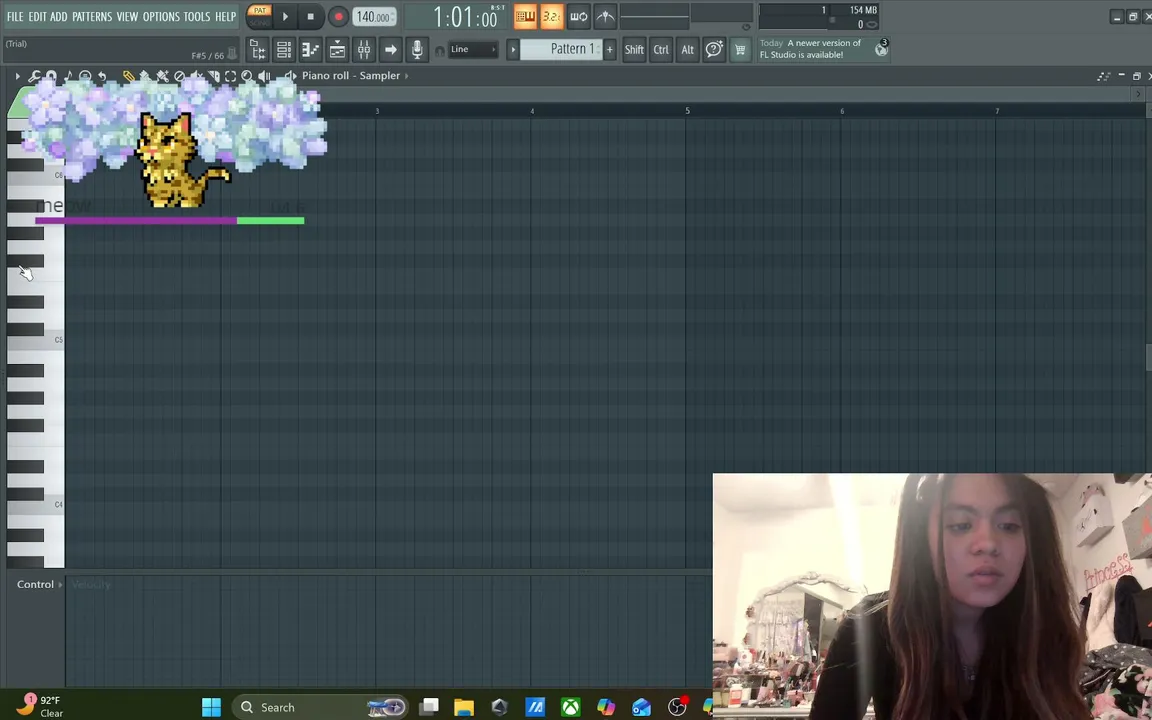The height and width of the screenshot is (720, 1152).
Task: Switch to PAT pattern mode
Action: [259, 10]
